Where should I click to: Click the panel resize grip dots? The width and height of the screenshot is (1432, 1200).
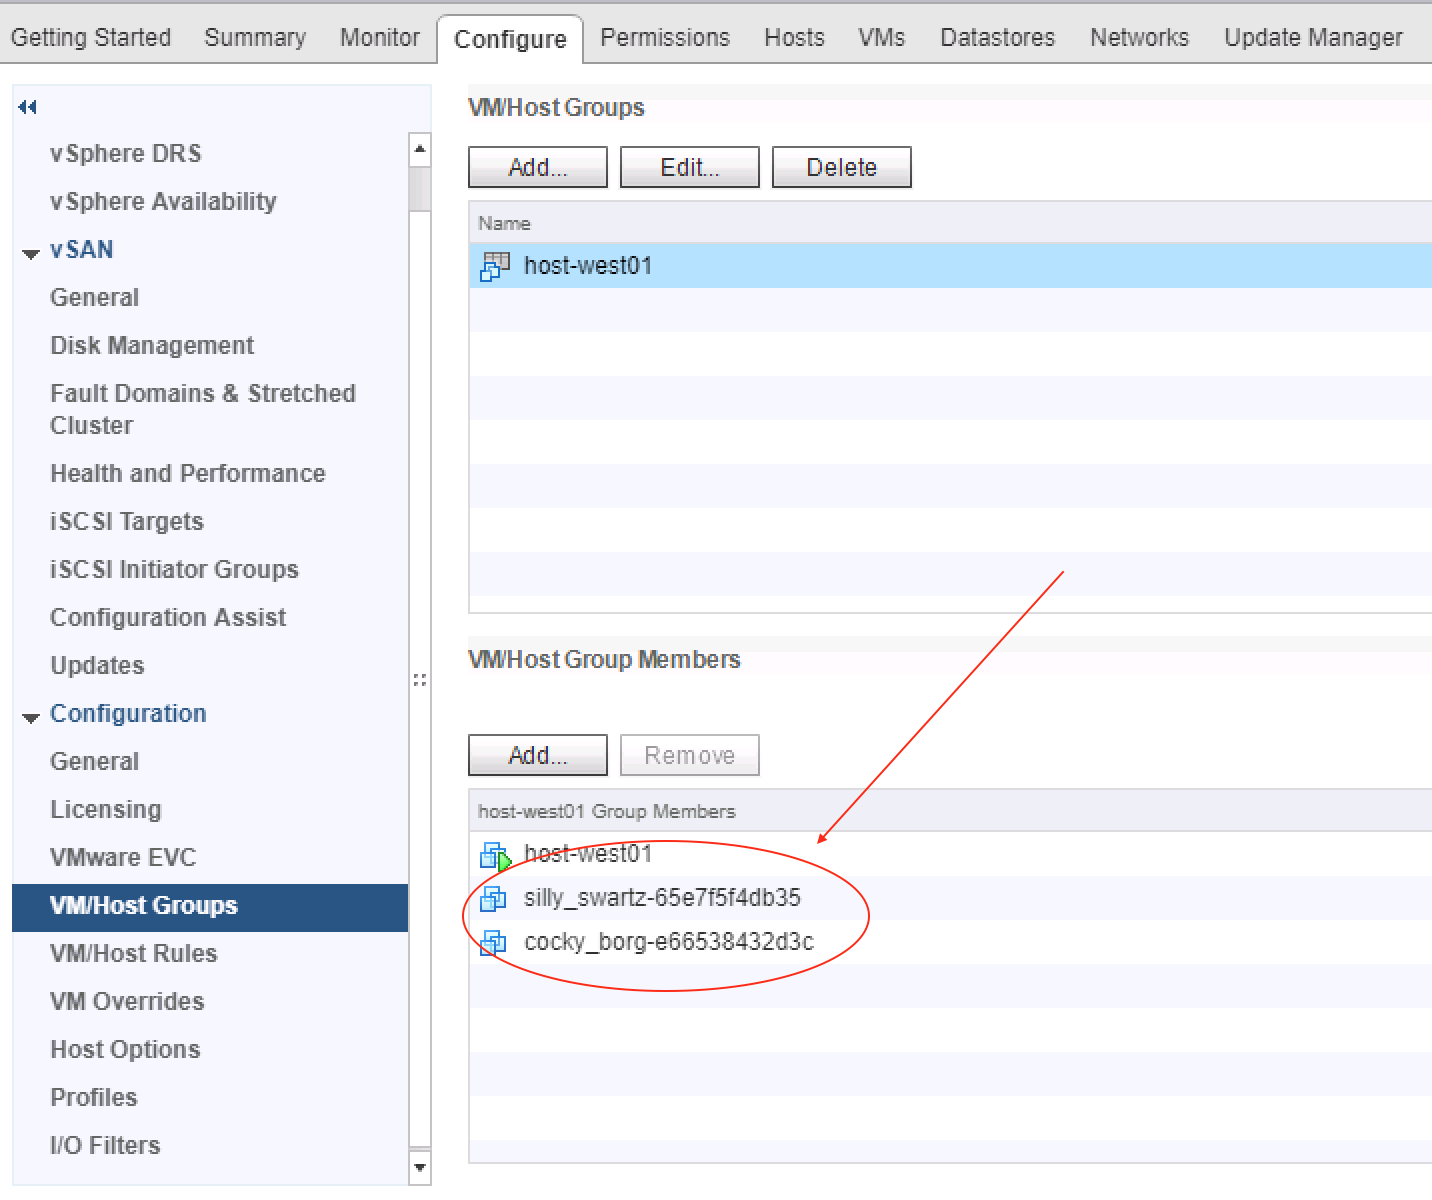(x=420, y=680)
